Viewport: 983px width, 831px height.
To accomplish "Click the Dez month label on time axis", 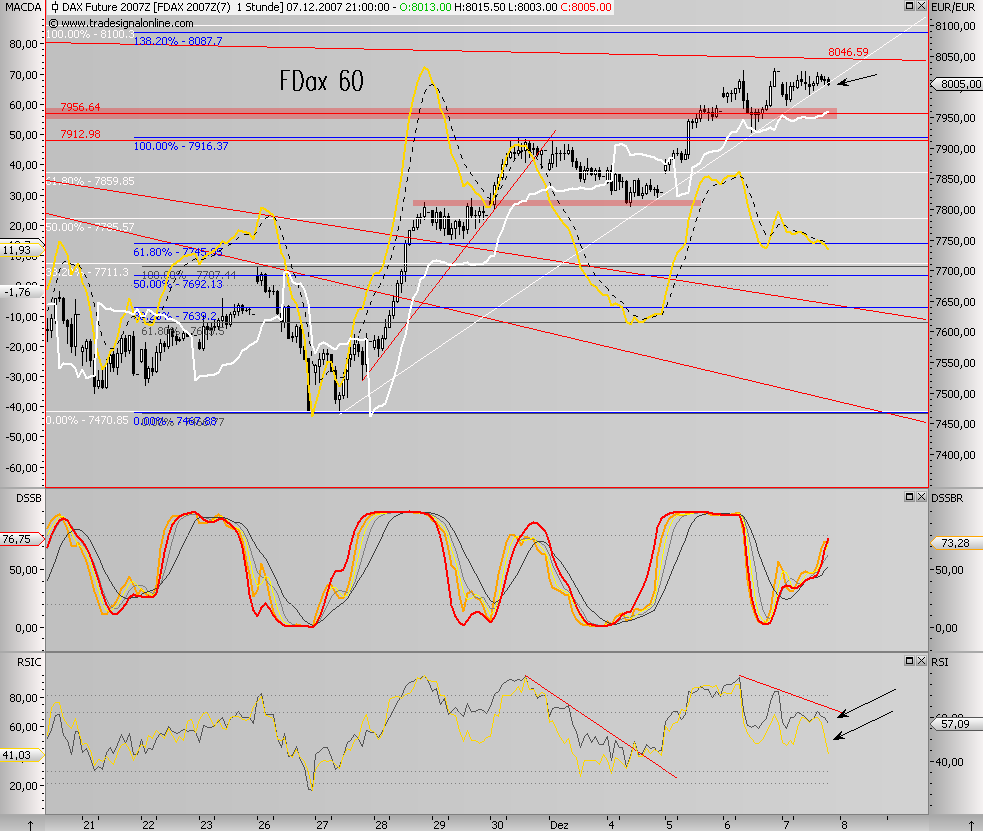I will pos(559,825).
